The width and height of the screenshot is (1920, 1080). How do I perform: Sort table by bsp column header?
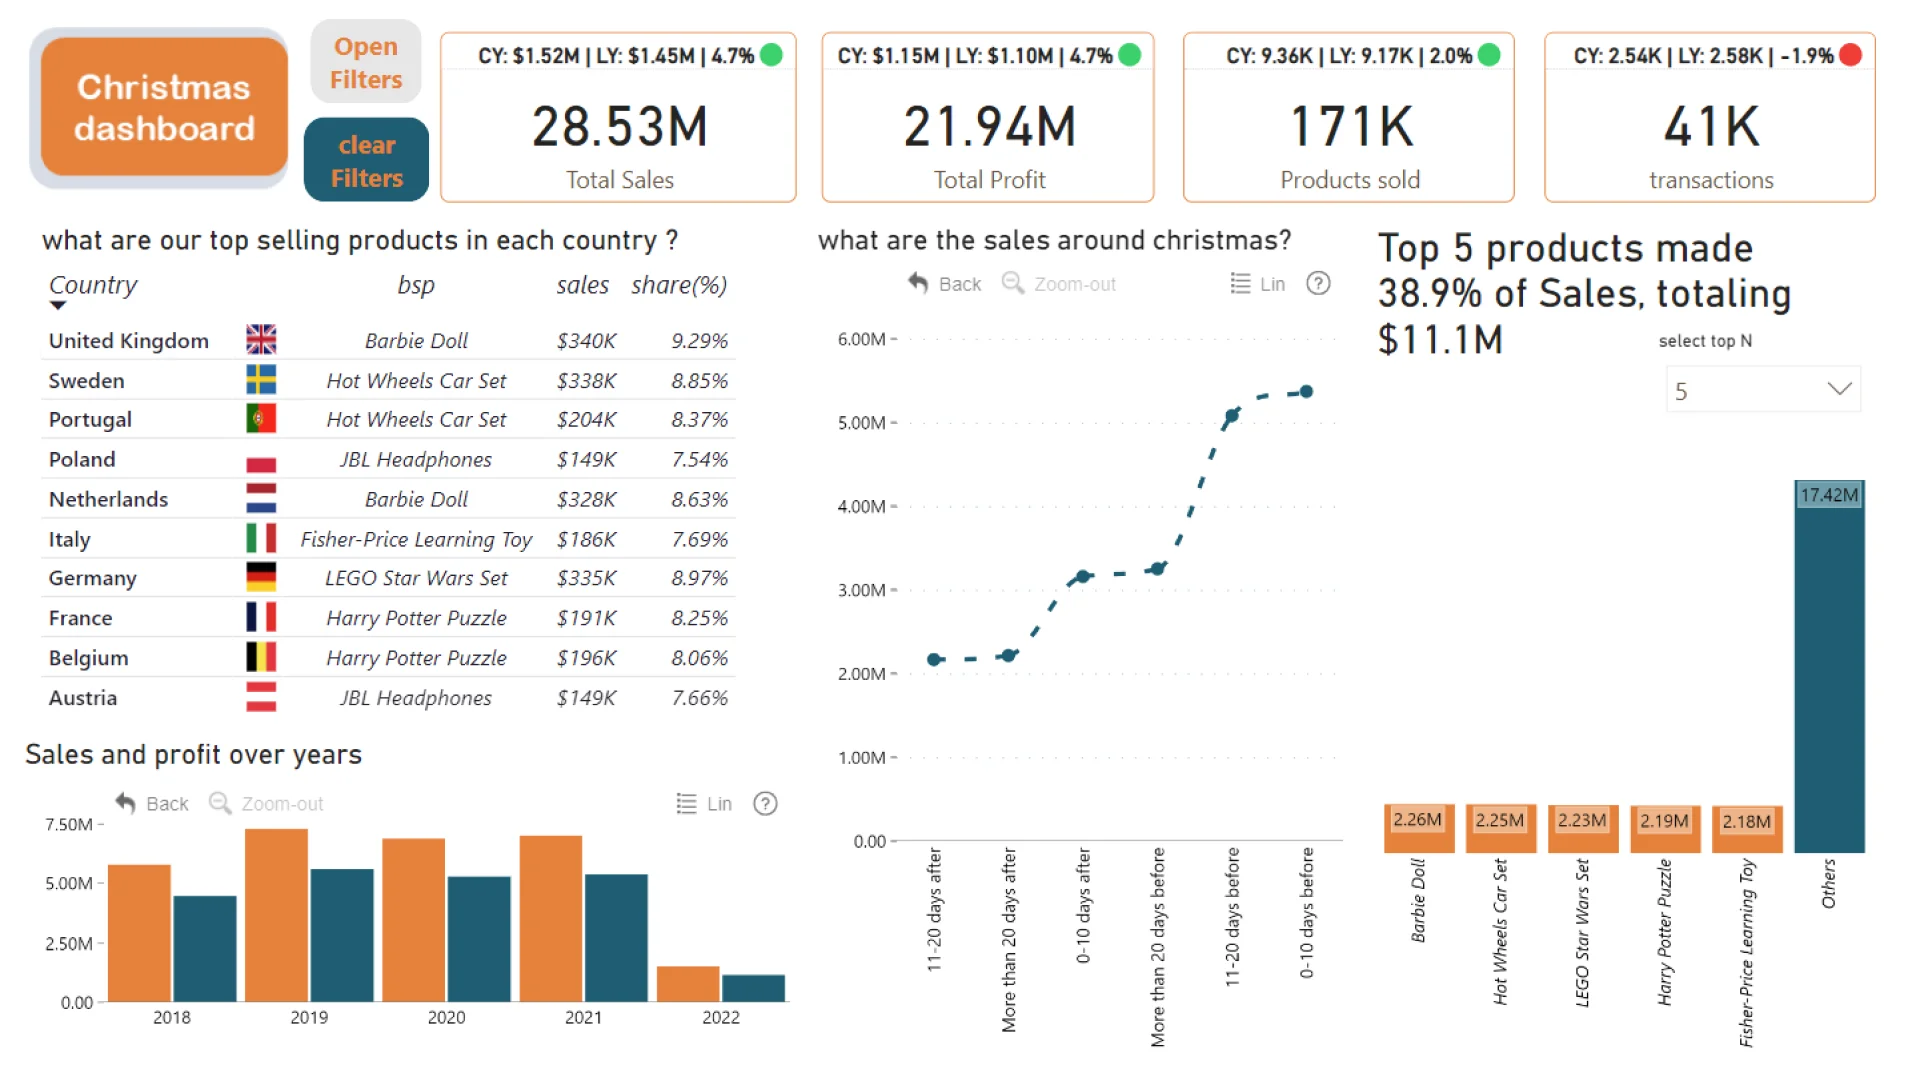click(416, 285)
